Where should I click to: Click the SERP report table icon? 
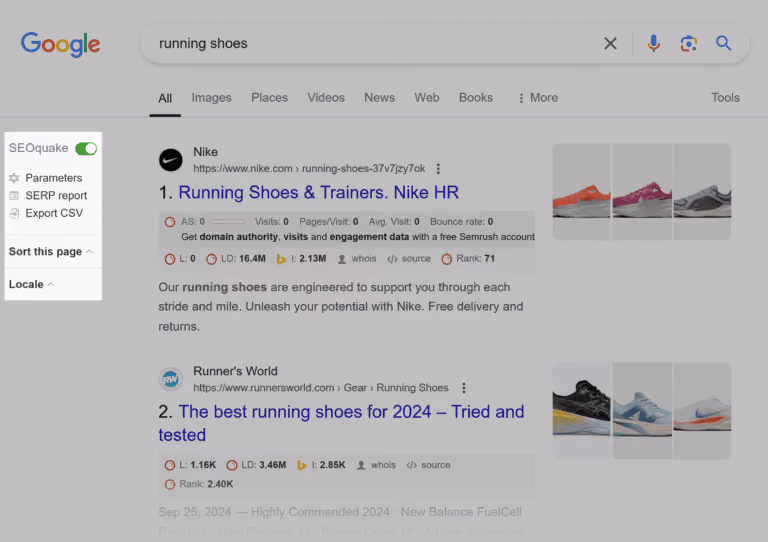(x=14, y=195)
